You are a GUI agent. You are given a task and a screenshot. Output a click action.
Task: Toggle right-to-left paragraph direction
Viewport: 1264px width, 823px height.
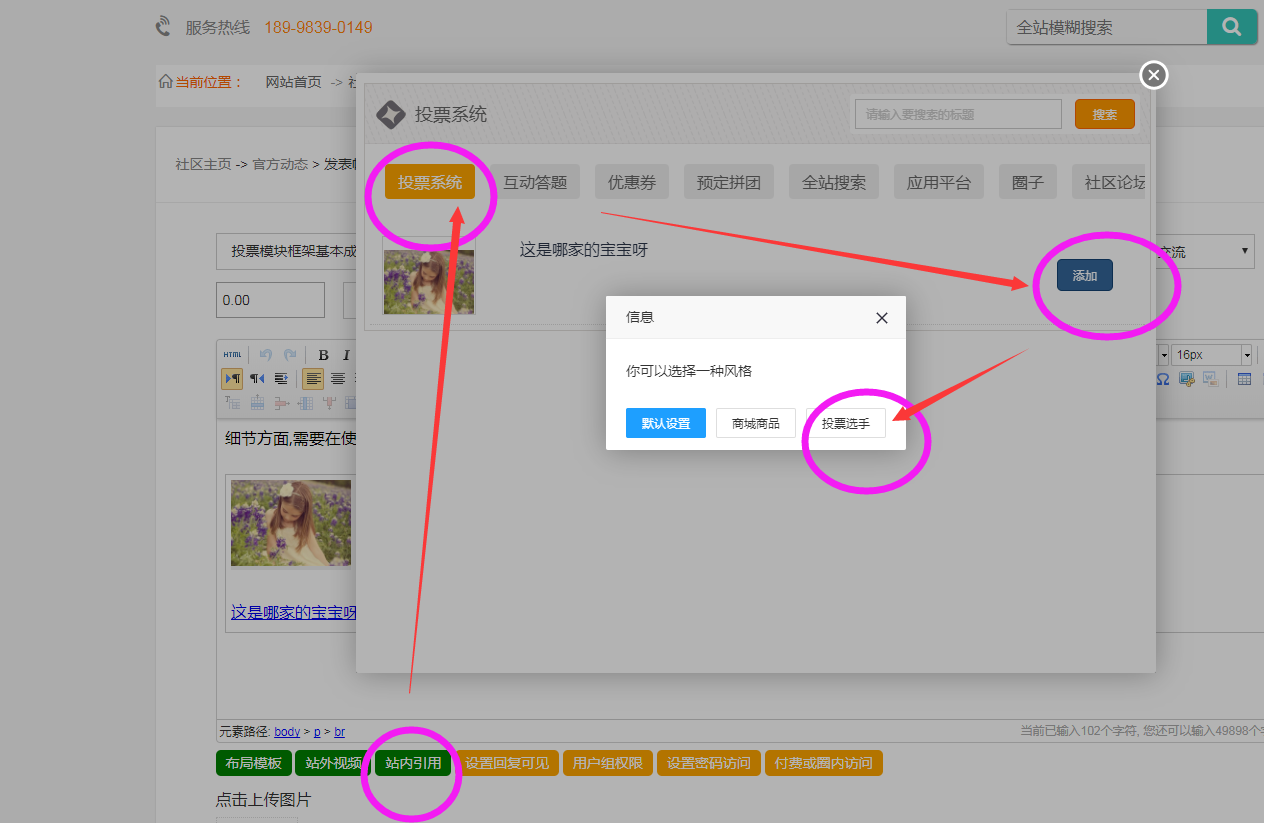click(x=257, y=379)
